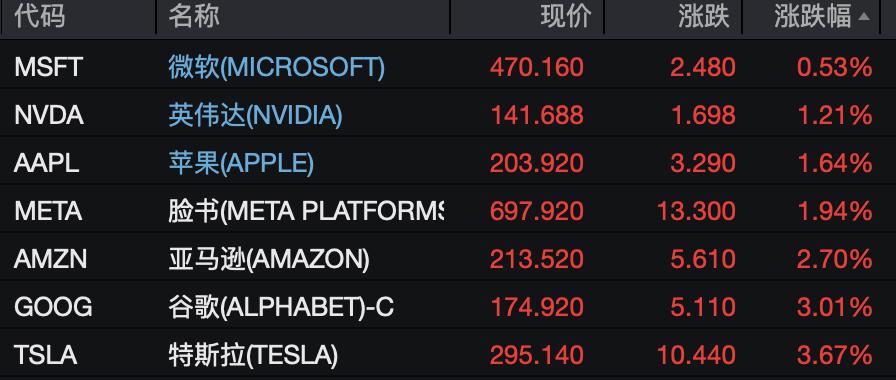Click the TSLA ticker code
Viewport: 896px width, 380px height.
click(46, 355)
